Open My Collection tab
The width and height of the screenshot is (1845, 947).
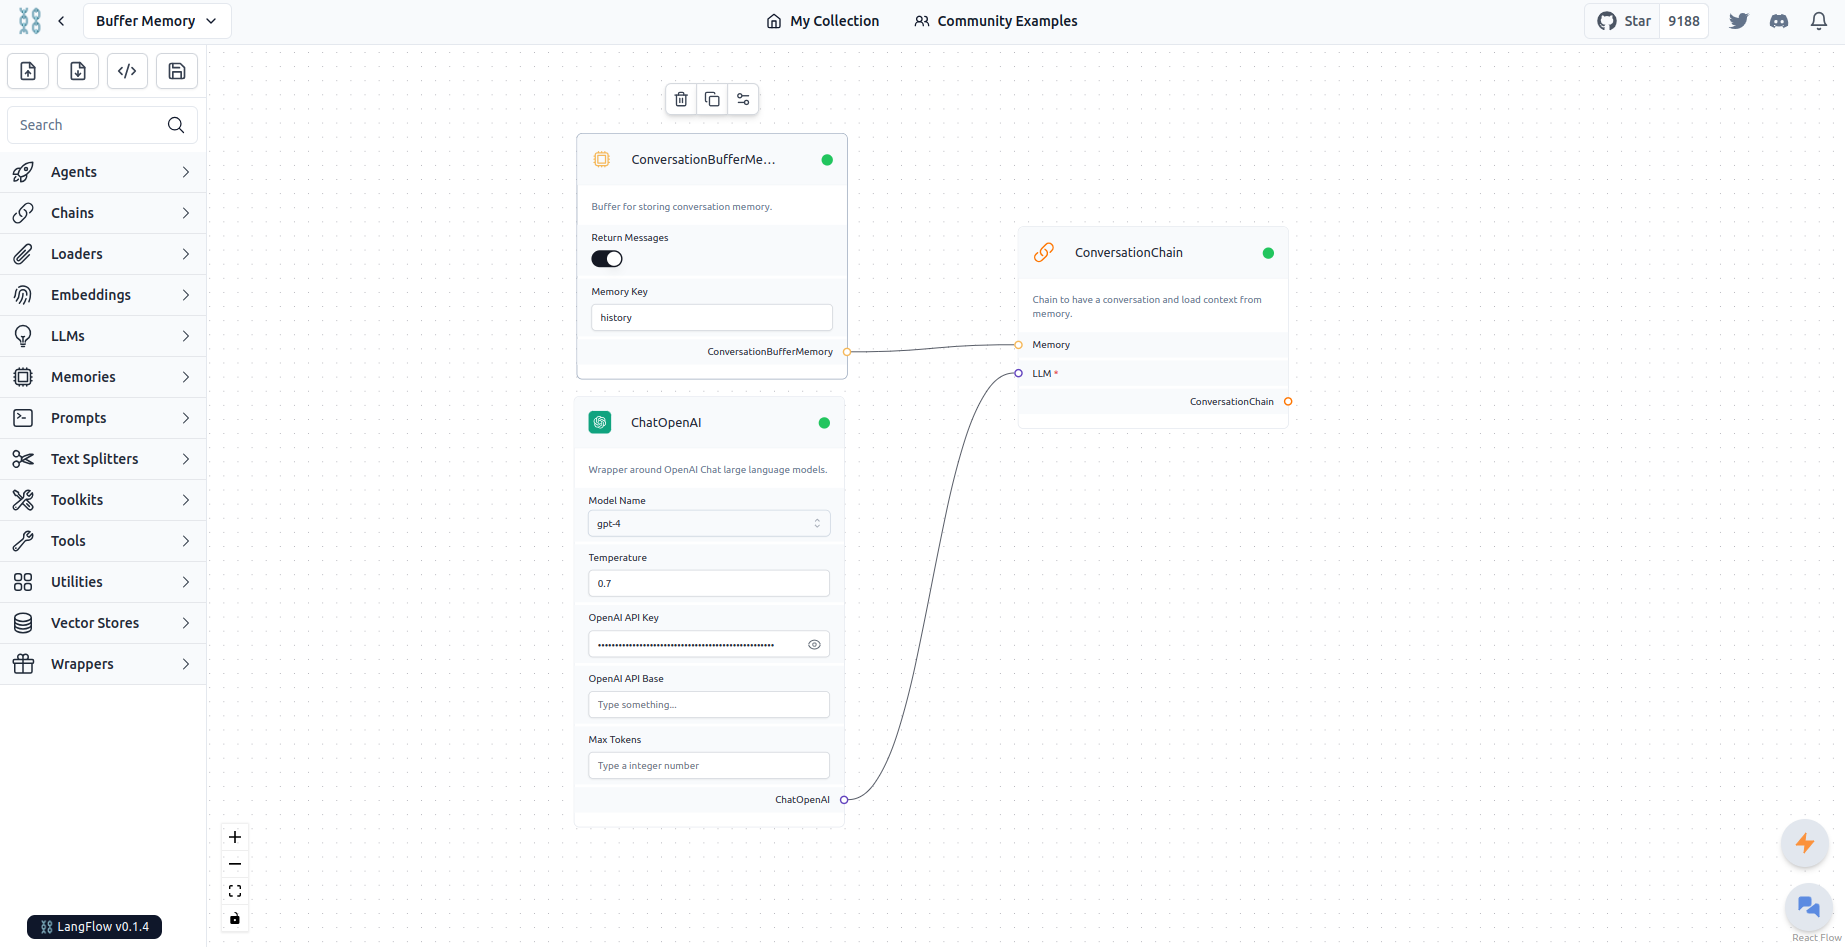[x=823, y=21]
